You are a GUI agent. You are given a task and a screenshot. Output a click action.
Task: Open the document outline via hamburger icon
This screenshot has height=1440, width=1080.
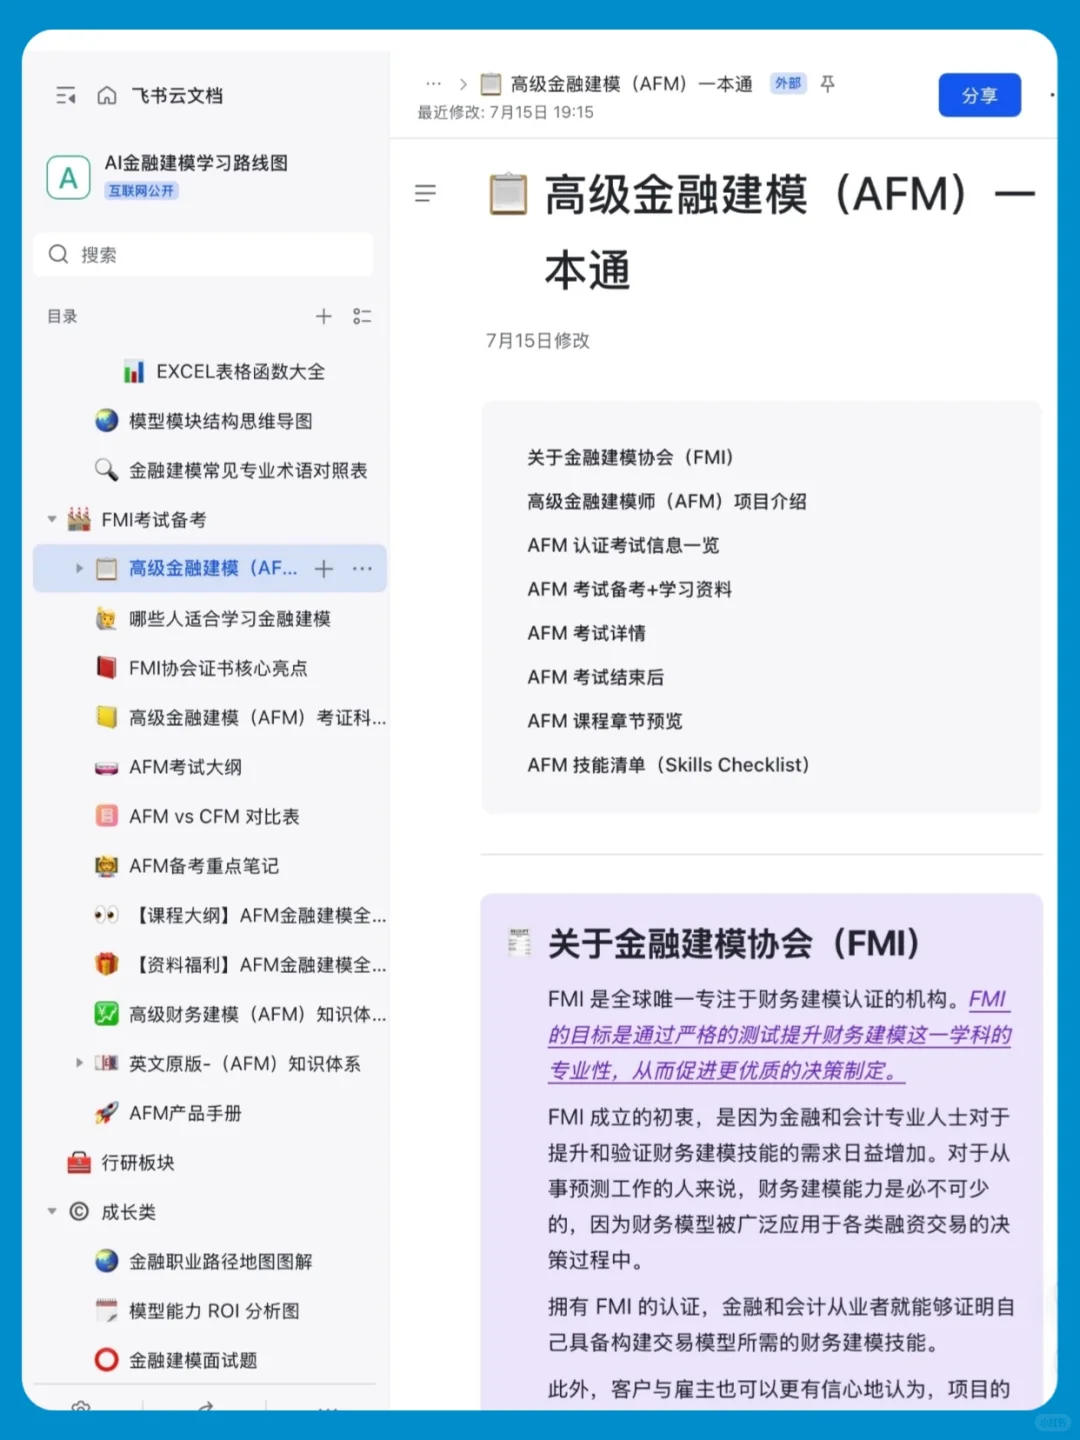coord(426,193)
